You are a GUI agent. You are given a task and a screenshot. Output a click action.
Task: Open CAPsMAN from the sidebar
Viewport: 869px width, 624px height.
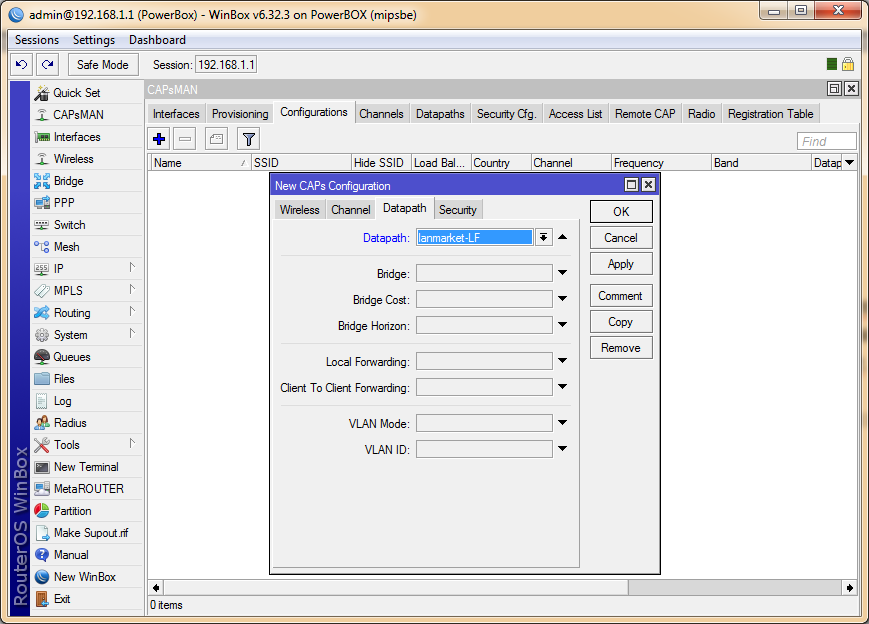[77, 115]
